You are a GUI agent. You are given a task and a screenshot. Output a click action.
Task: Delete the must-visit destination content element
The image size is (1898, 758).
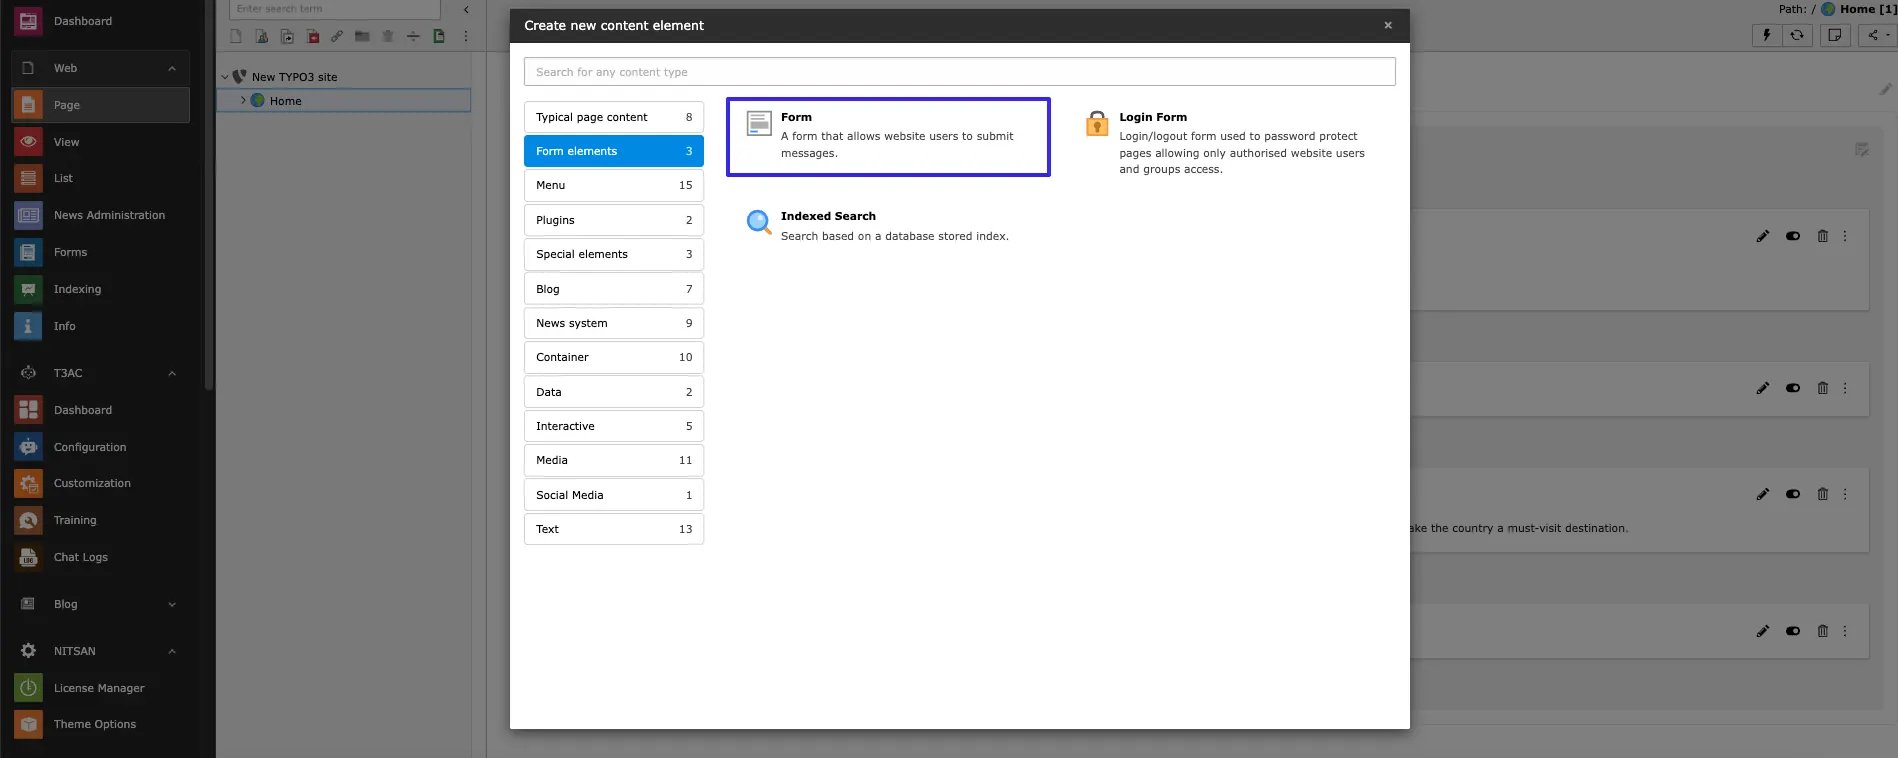click(1822, 494)
